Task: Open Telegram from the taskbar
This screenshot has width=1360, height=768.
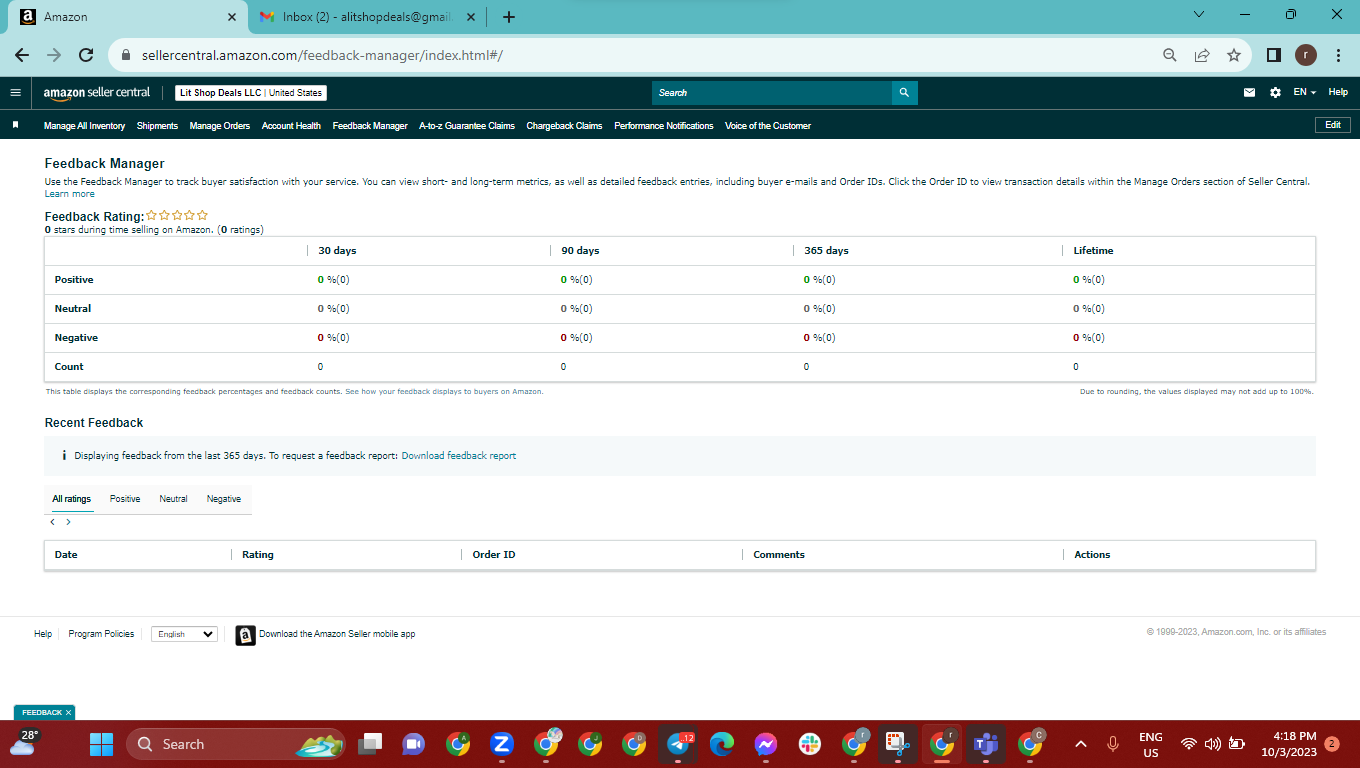Action: tap(678, 744)
